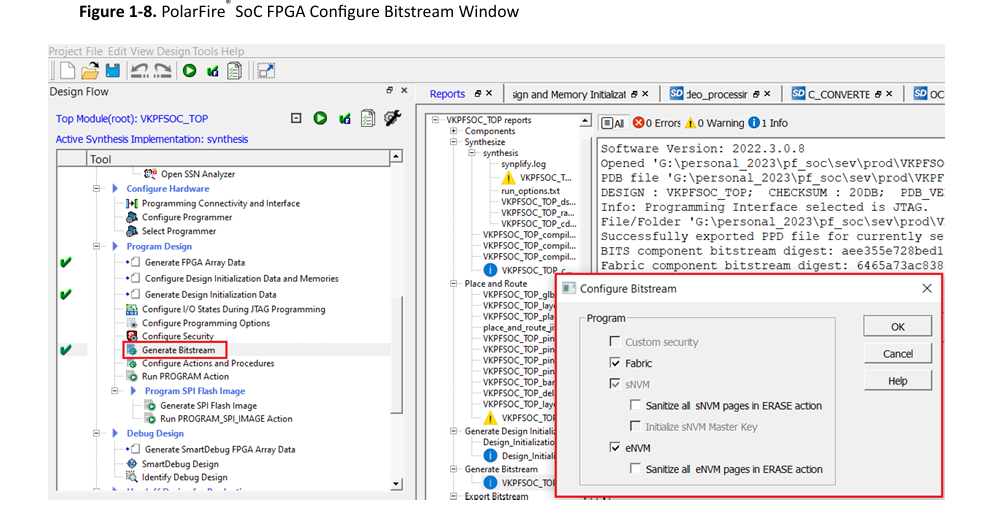The width and height of the screenshot is (996, 519).
Task: Click the Undo arrow in the toolbar
Action: 139,71
